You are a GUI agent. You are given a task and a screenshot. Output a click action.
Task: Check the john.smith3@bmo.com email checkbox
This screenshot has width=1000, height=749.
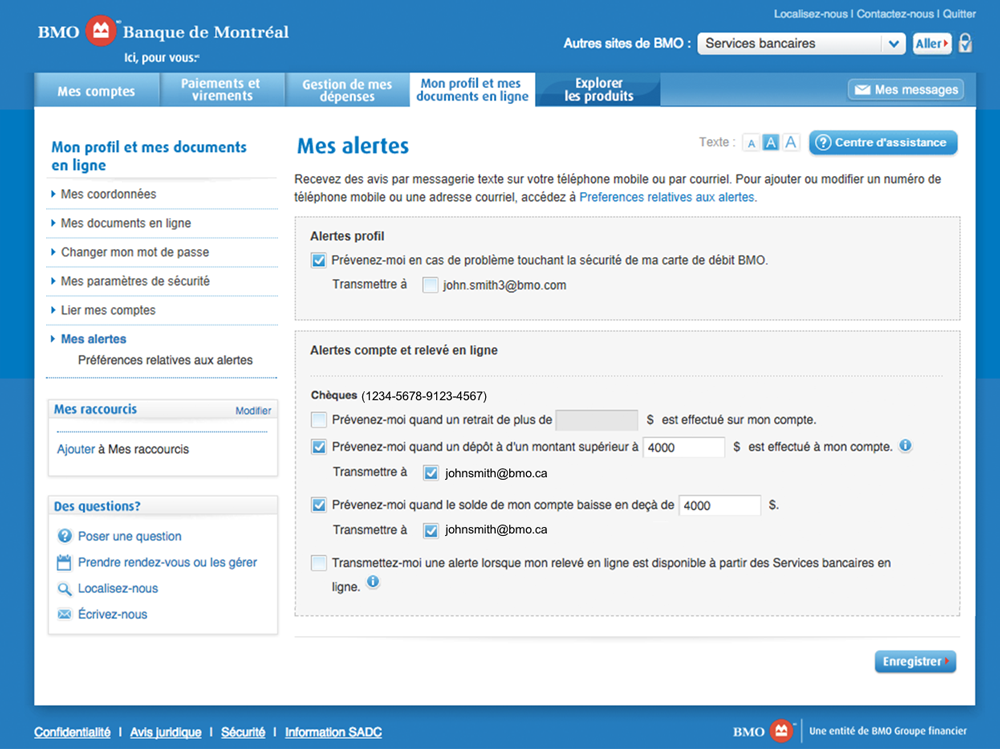click(430, 285)
